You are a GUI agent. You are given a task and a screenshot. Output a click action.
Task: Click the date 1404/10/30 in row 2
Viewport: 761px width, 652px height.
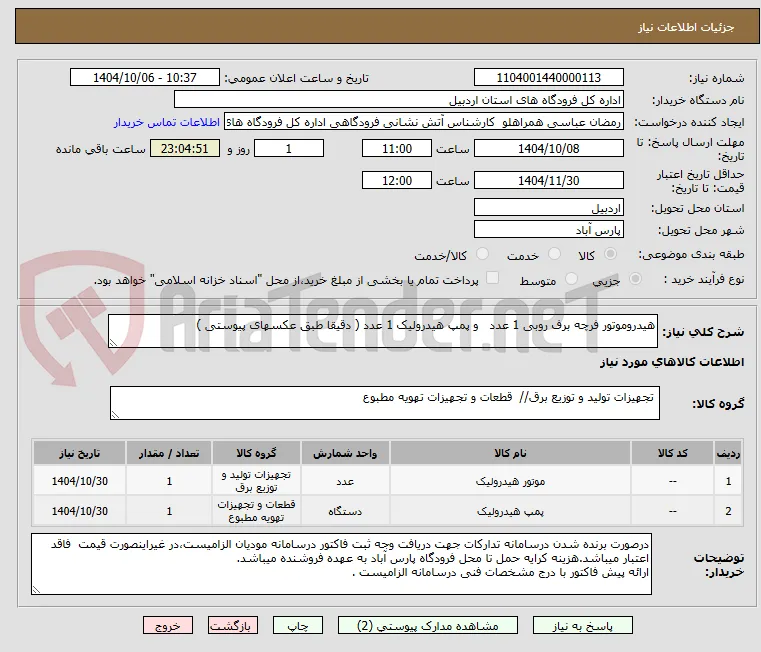click(x=80, y=511)
